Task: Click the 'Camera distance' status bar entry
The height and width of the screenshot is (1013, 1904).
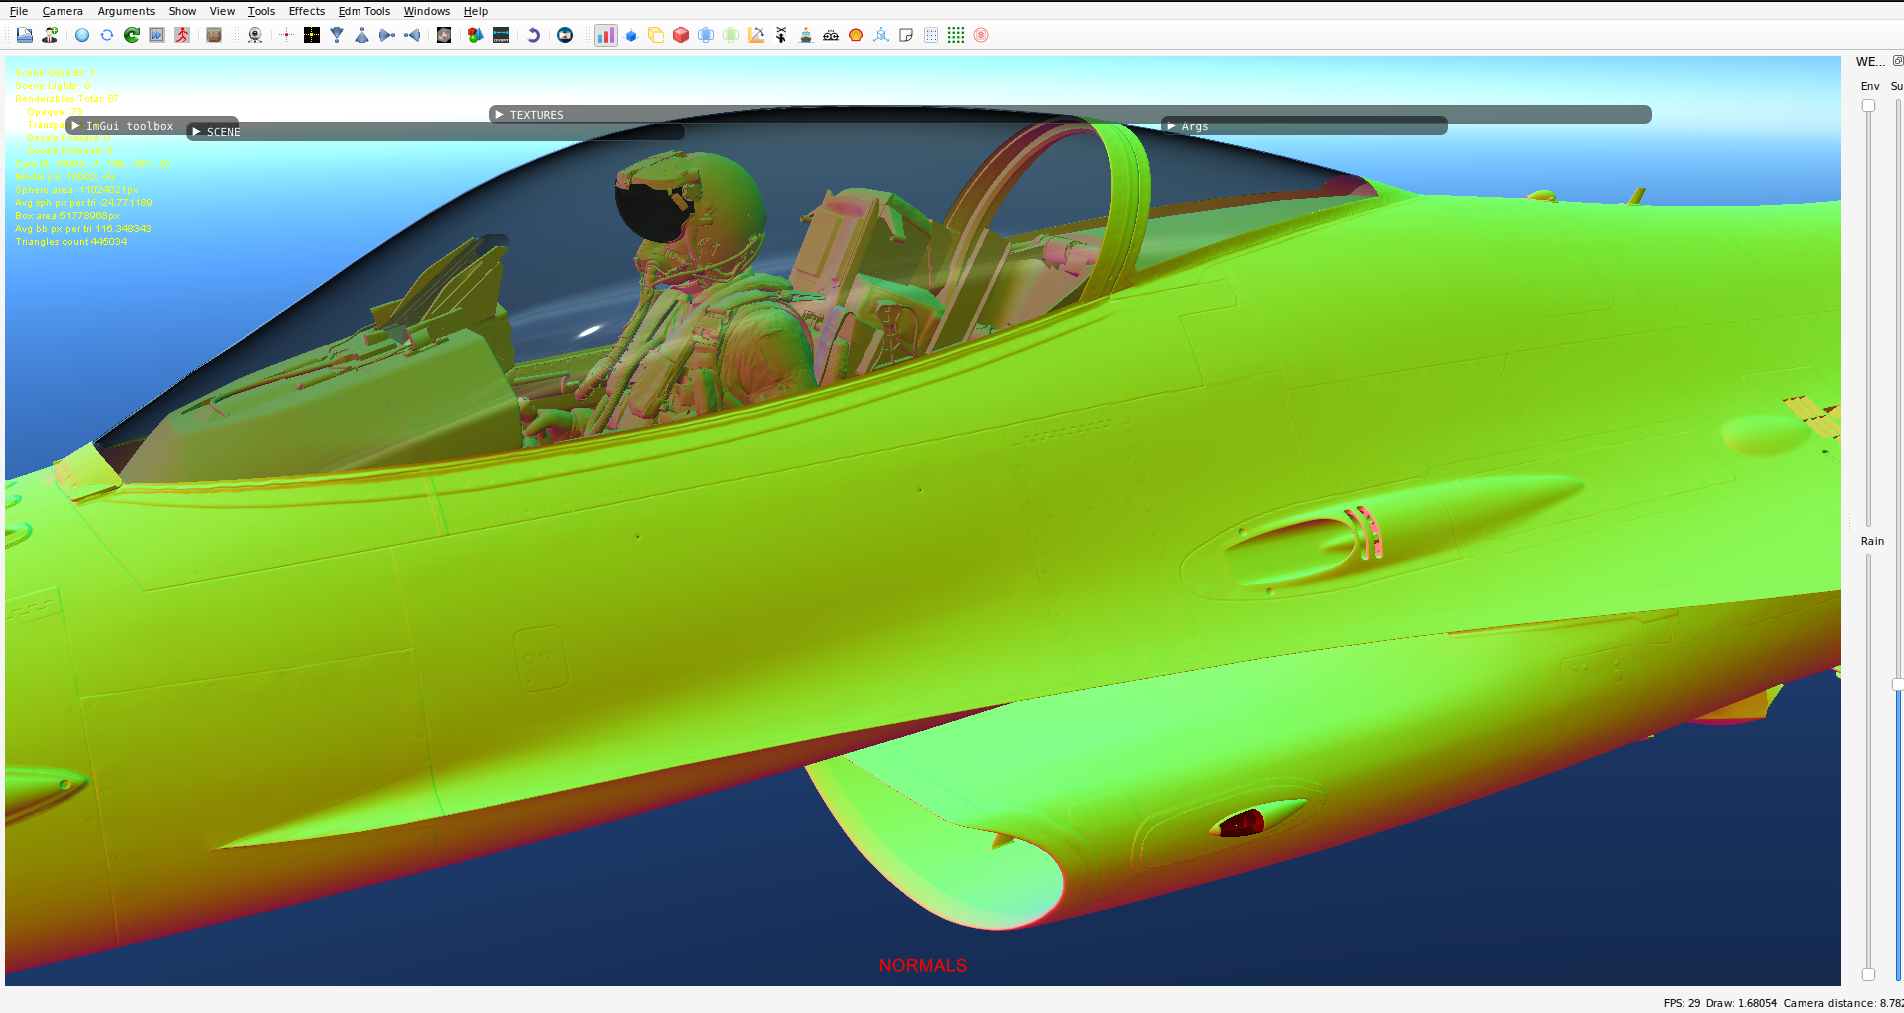Action: click(x=1843, y=1003)
